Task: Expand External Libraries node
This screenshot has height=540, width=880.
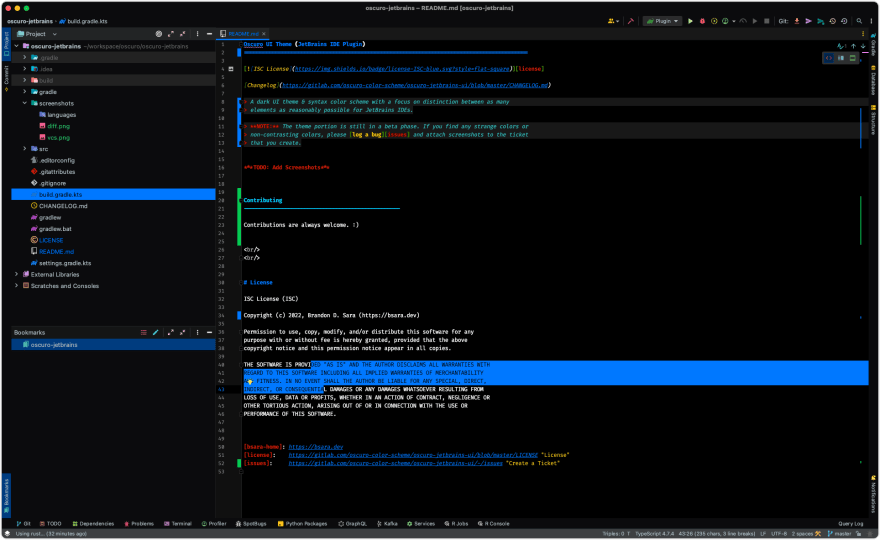Action: tap(17, 274)
